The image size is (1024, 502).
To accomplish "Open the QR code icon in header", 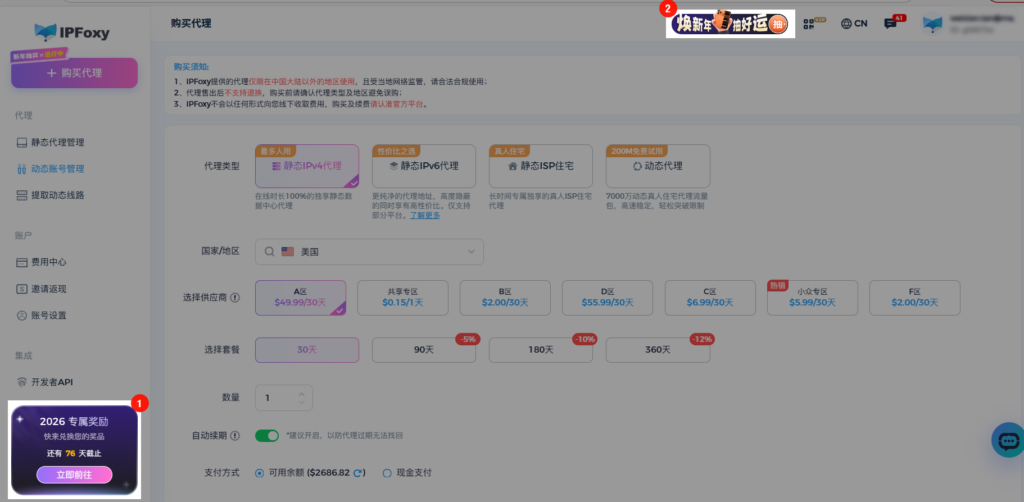I will [x=822, y=23].
